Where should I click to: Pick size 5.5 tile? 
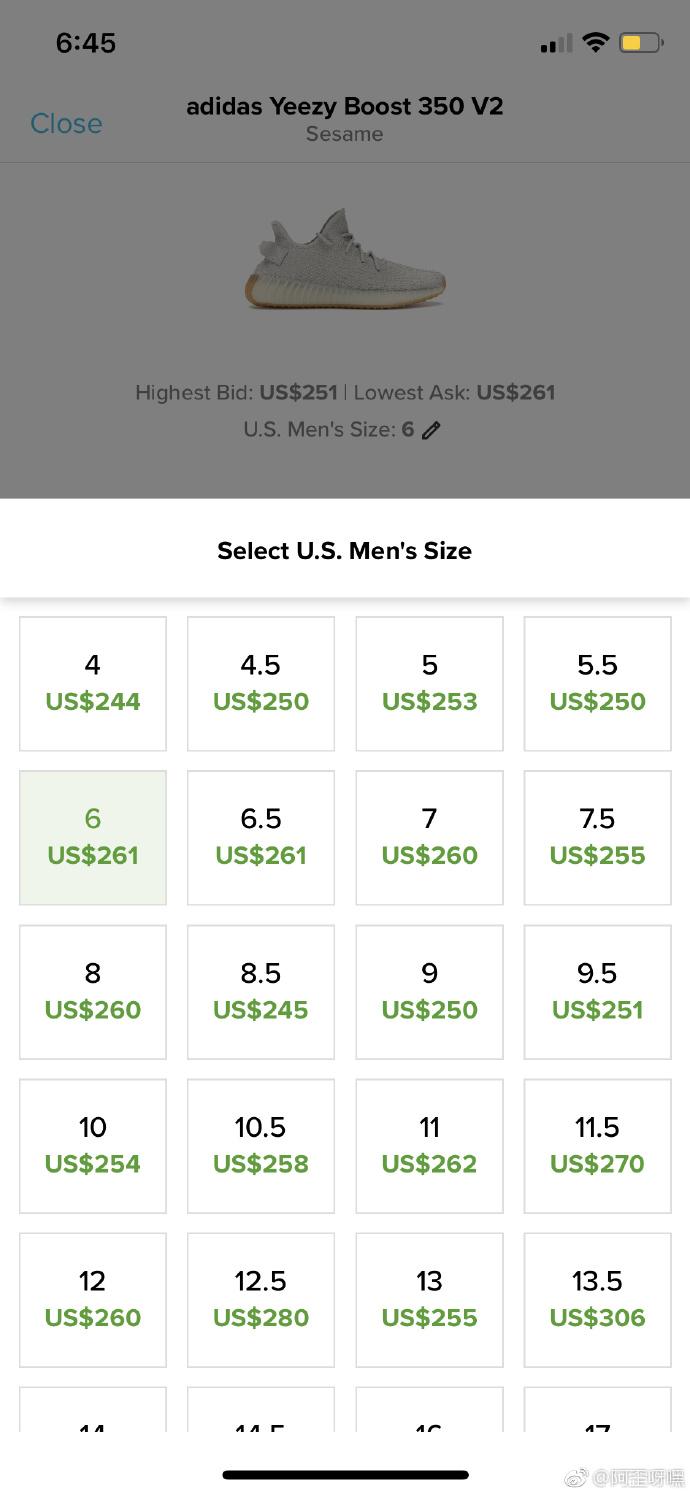pyautogui.click(x=597, y=683)
